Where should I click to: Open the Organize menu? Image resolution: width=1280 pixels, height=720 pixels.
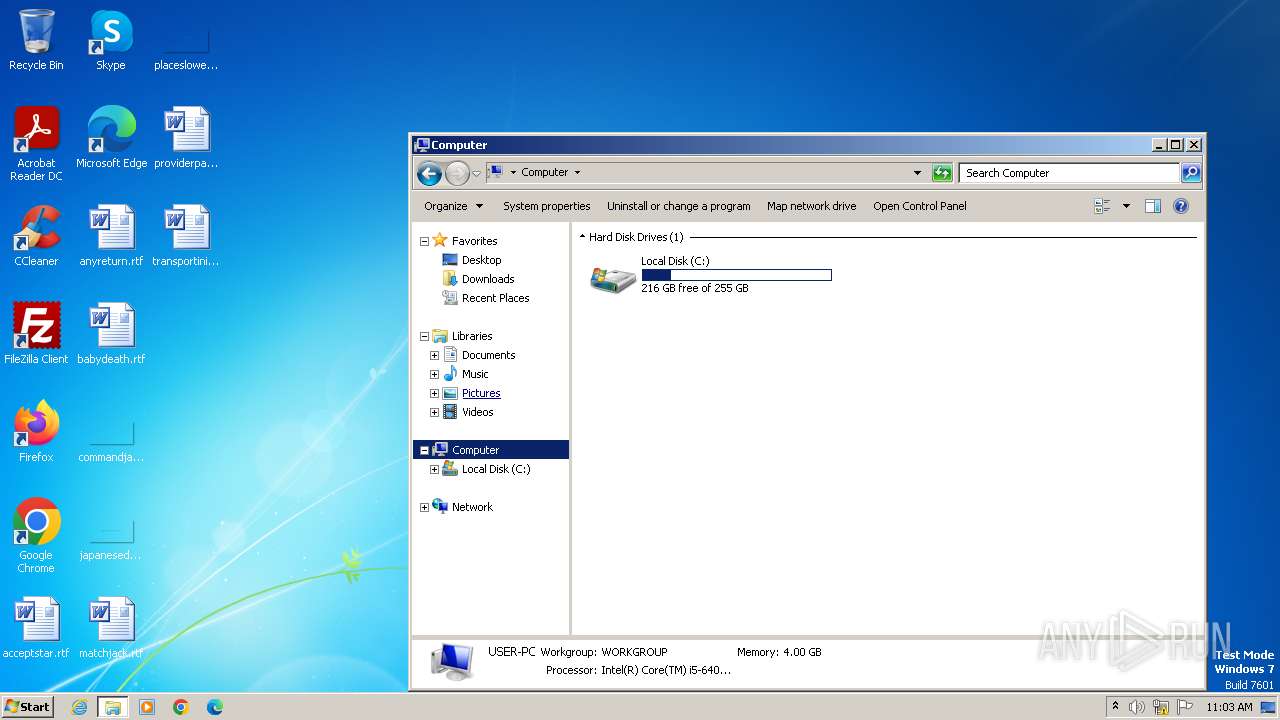click(x=453, y=206)
